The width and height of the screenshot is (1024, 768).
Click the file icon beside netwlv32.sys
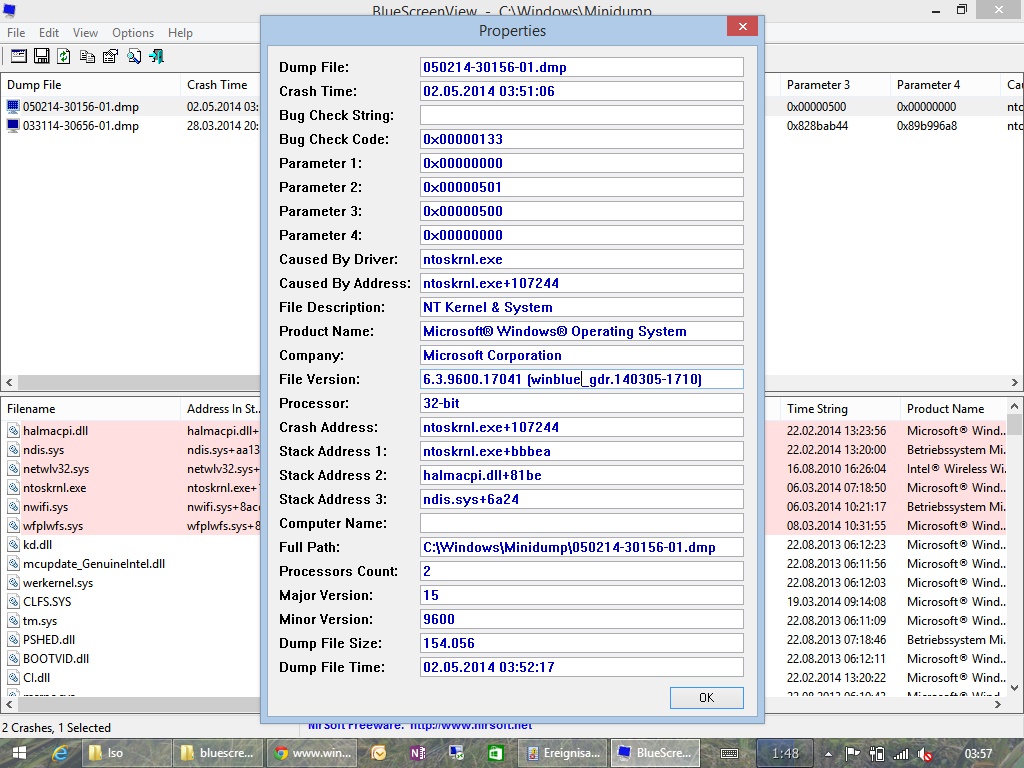coord(13,468)
